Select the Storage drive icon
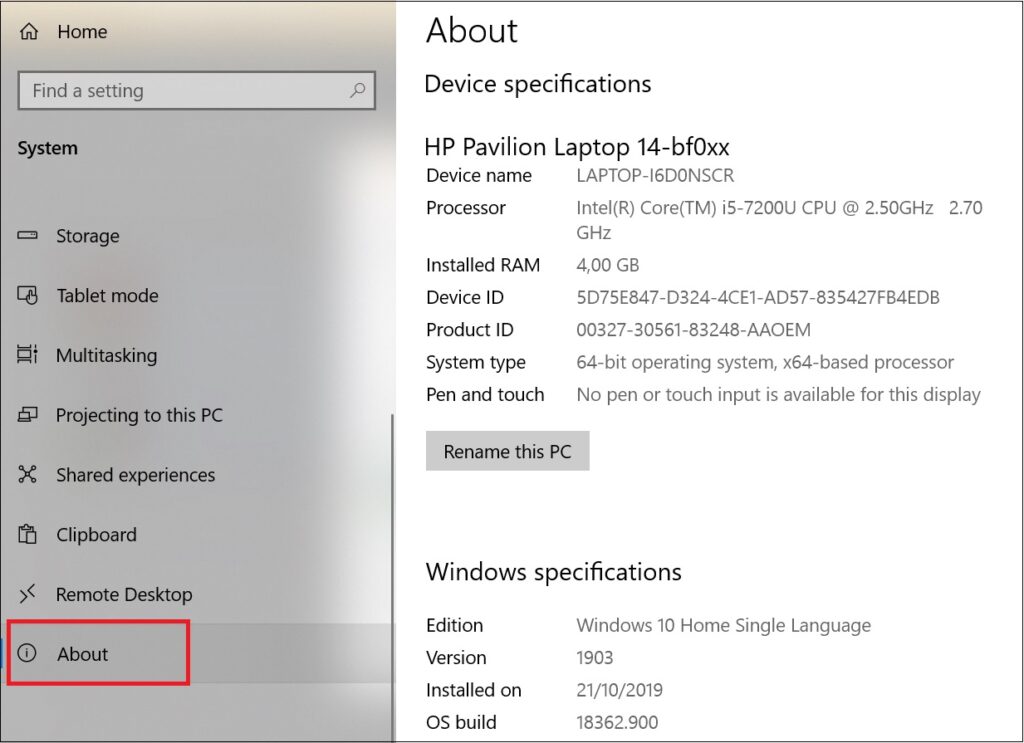This screenshot has height=743, width=1024. tap(29, 236)
